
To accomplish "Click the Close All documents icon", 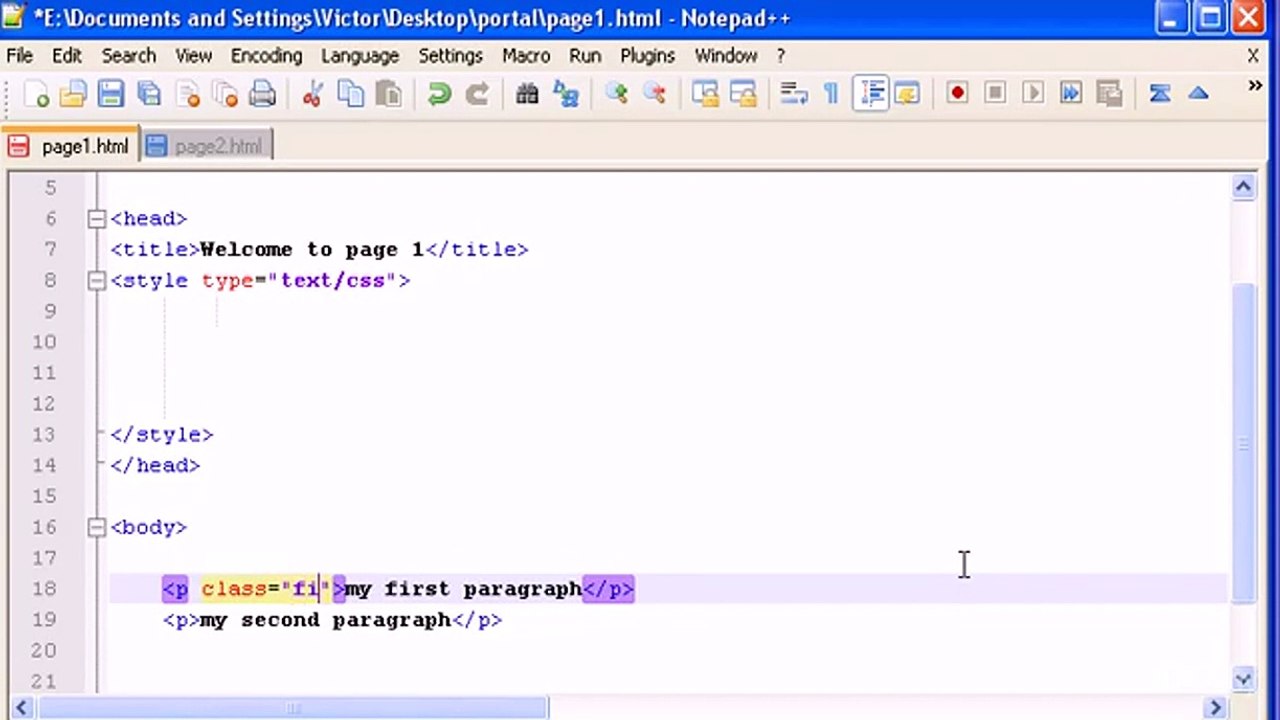I will [x=225, y=94].
